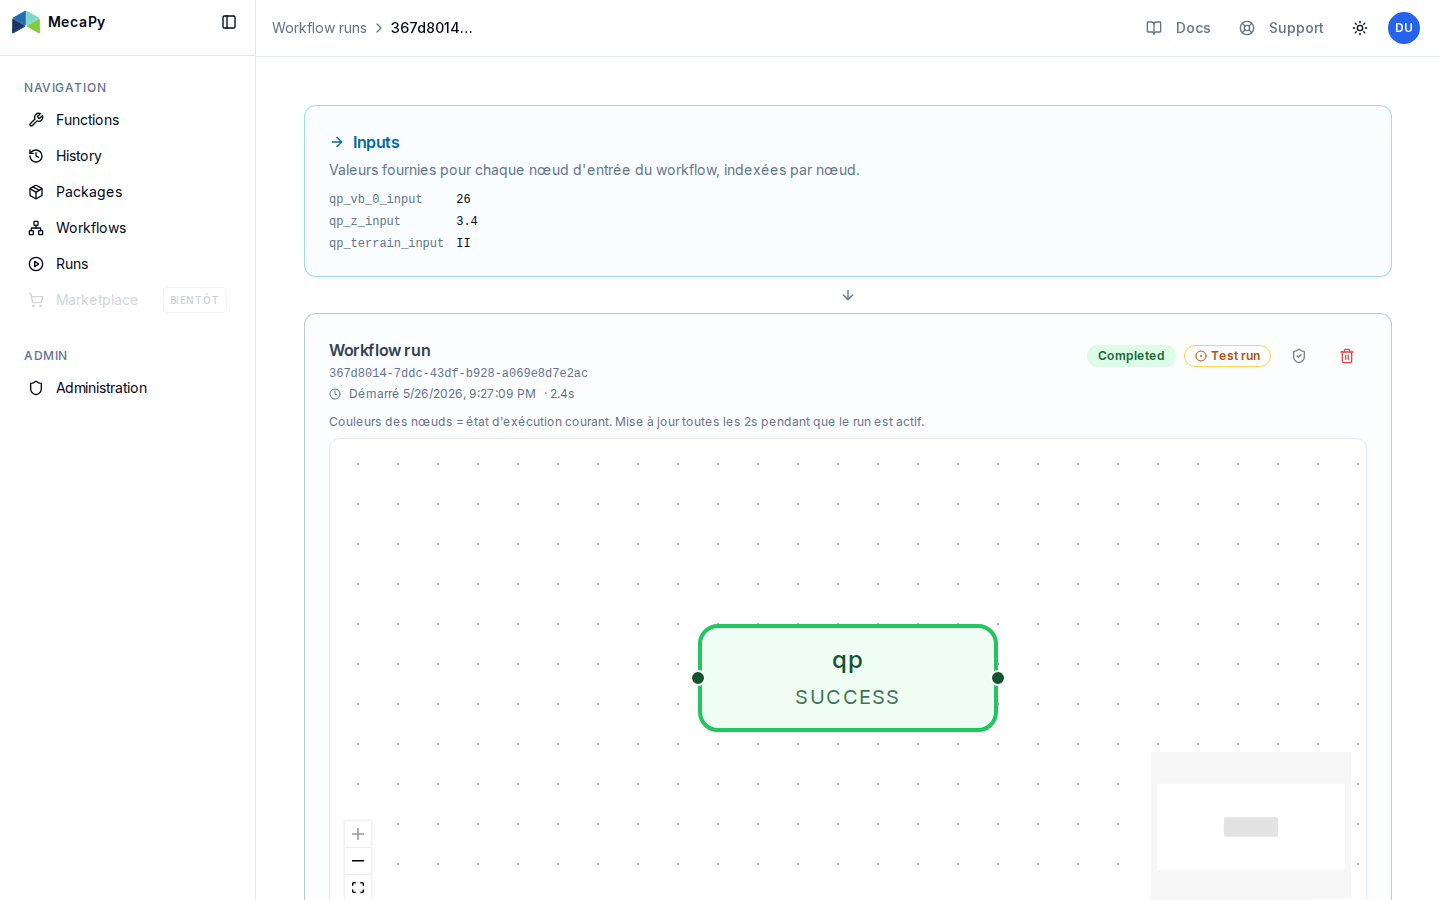Click the History clock icon
Viewport: 1440px width, 900px height.
[36, 156]
